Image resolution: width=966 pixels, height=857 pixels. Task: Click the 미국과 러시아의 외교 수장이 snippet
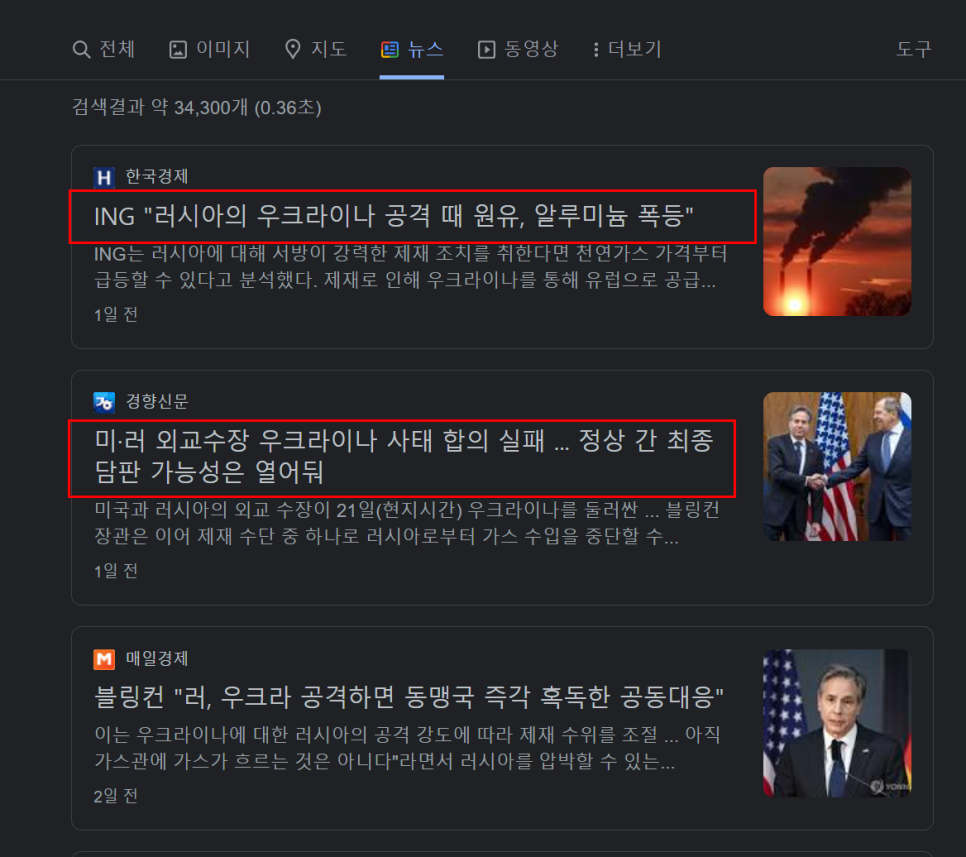[x=407, y=523]
